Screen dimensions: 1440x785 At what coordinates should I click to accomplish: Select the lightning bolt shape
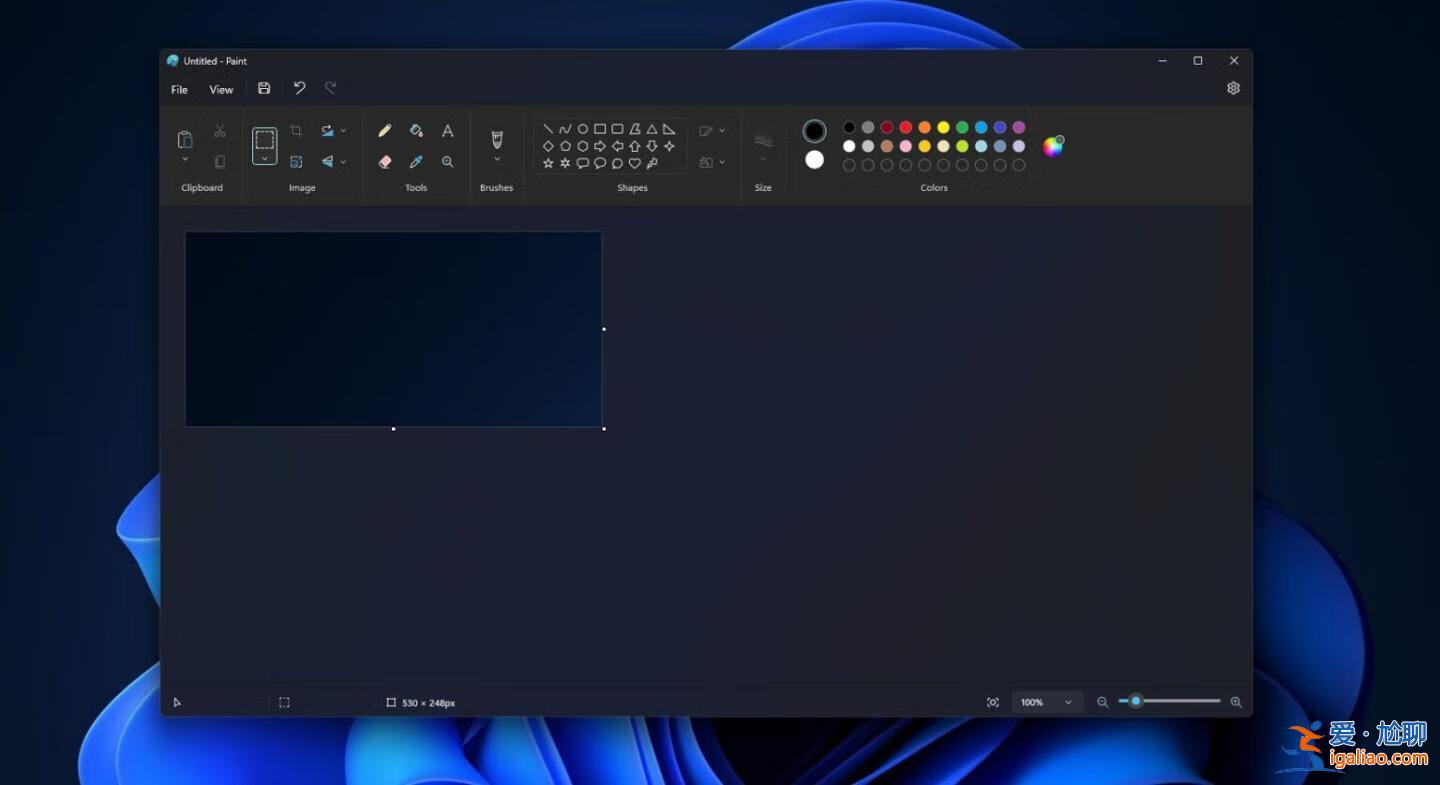click(x=653, y=163)
